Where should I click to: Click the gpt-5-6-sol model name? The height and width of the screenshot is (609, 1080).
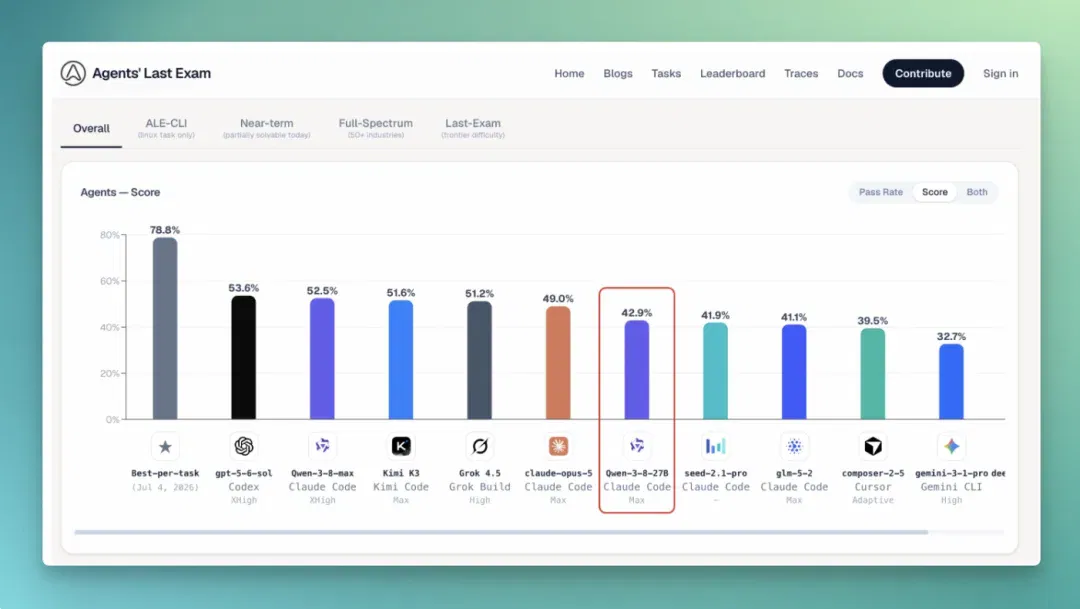pos(243,473)
